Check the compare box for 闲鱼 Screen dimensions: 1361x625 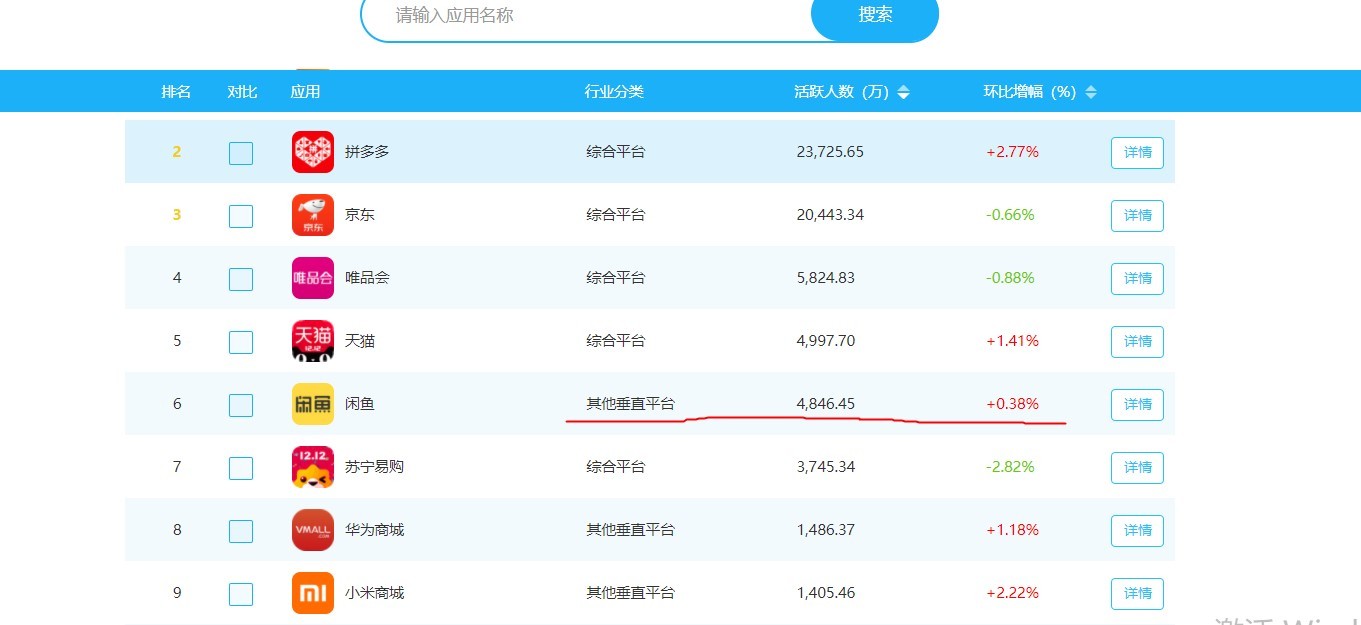coord(241,405)
